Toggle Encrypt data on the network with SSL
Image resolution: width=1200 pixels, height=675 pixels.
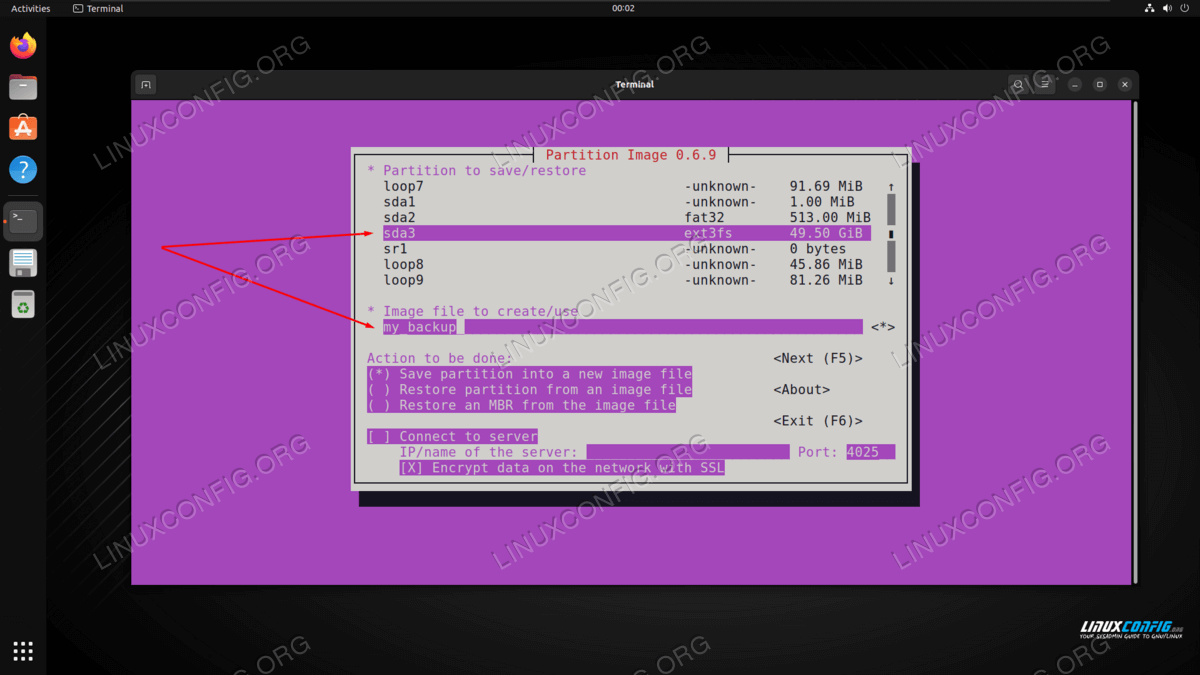point(561,468)
